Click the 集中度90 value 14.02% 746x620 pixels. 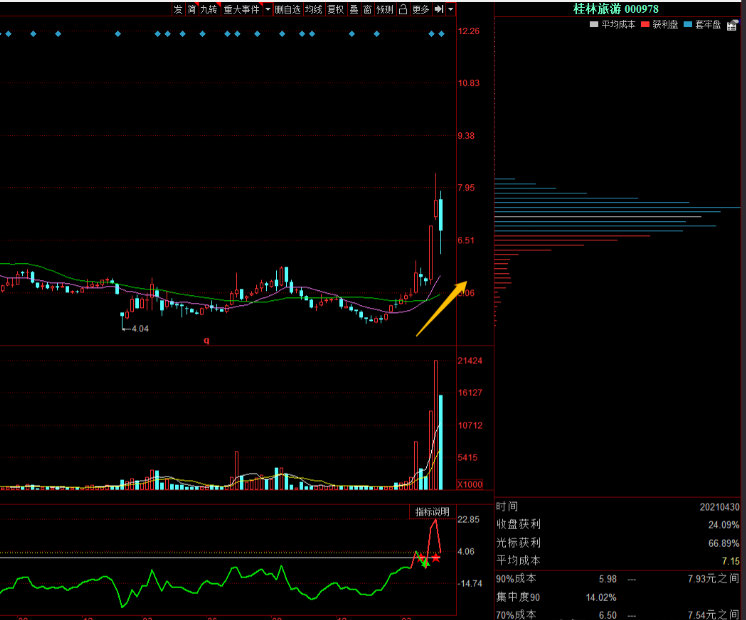coord(601,598)
